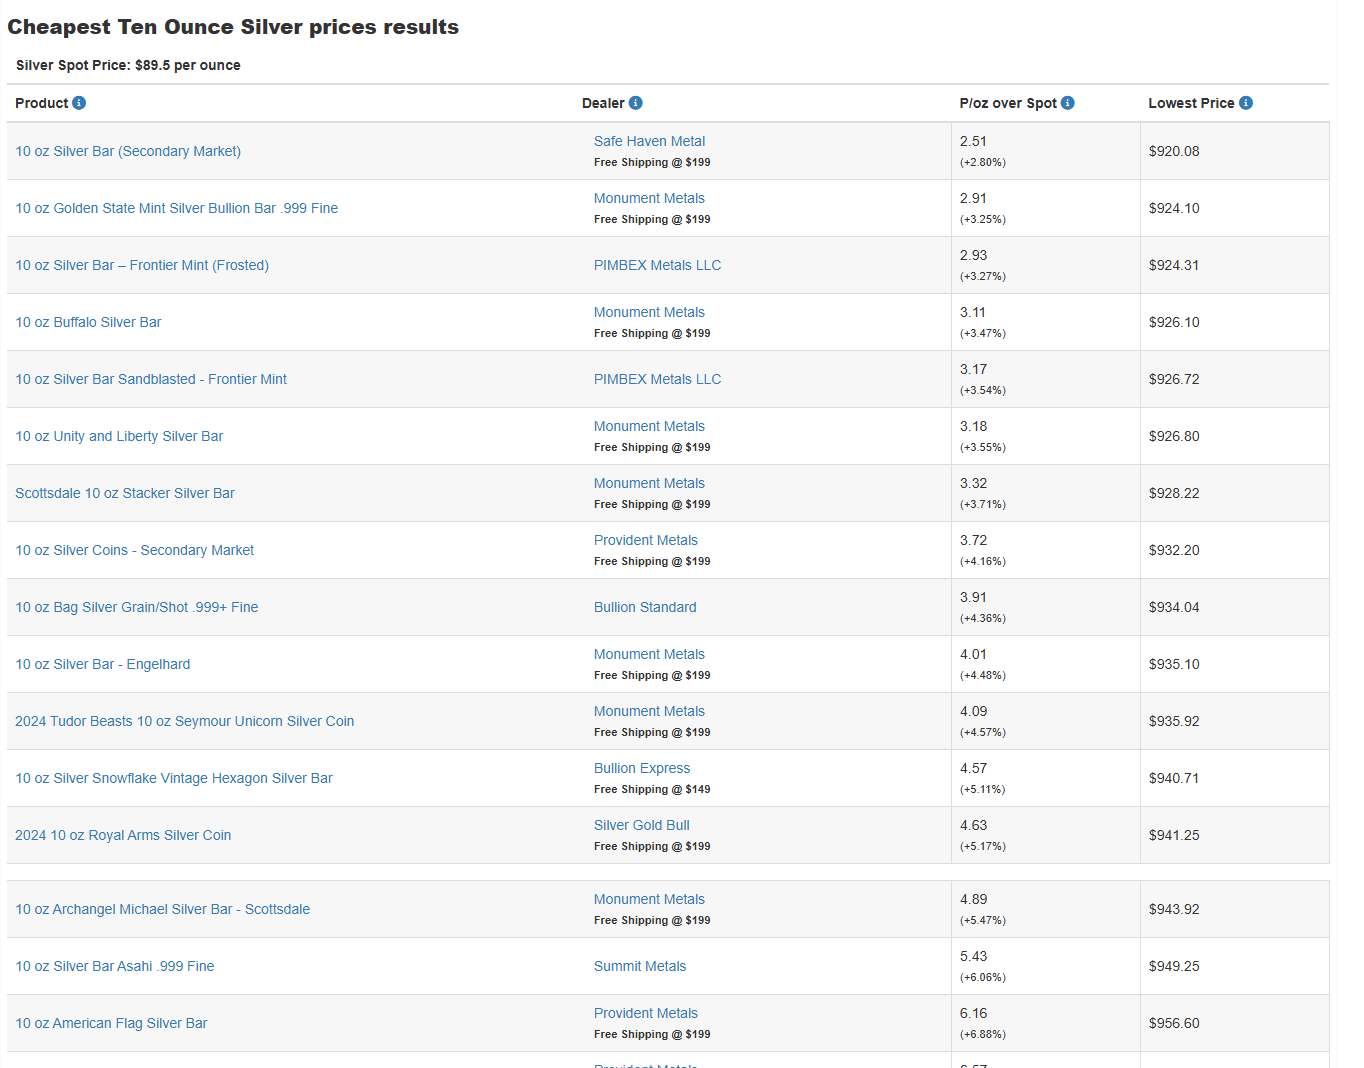Image resolution: width=1364 pixels, height=1068 pixels.
Task: Click the $956.60 lowest price
Action: point(1174,1023)
